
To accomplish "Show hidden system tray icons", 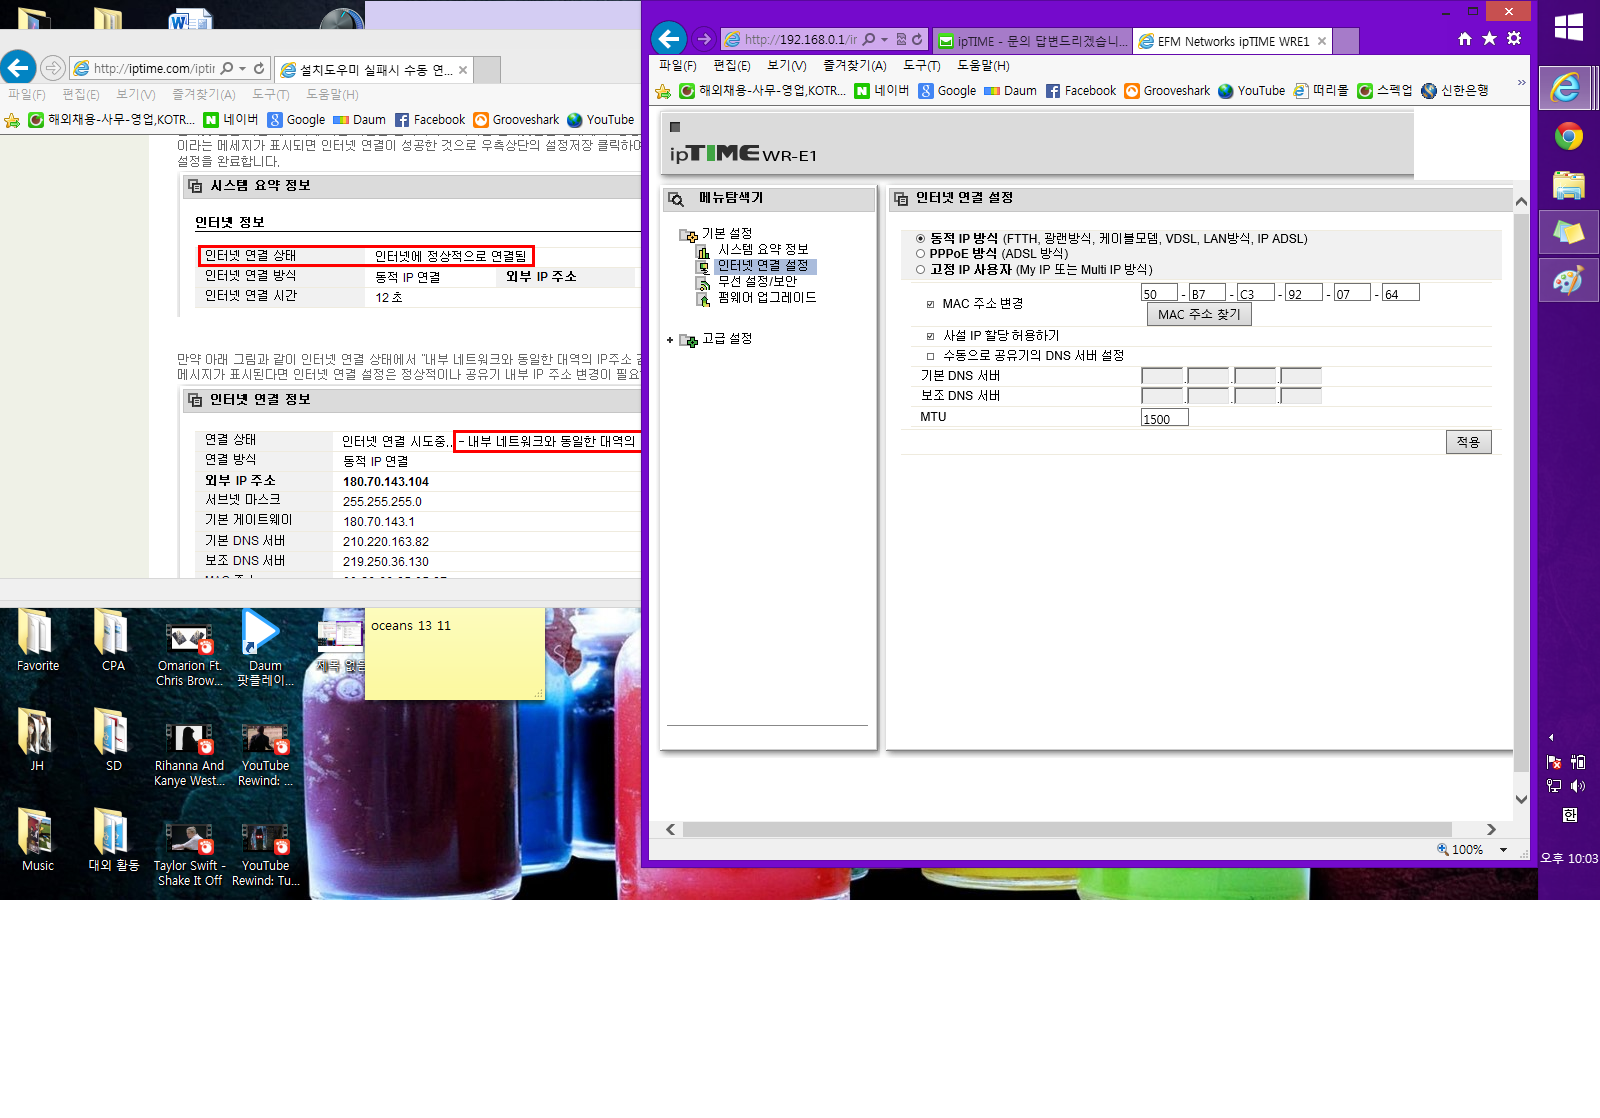I will [1551, 737].
